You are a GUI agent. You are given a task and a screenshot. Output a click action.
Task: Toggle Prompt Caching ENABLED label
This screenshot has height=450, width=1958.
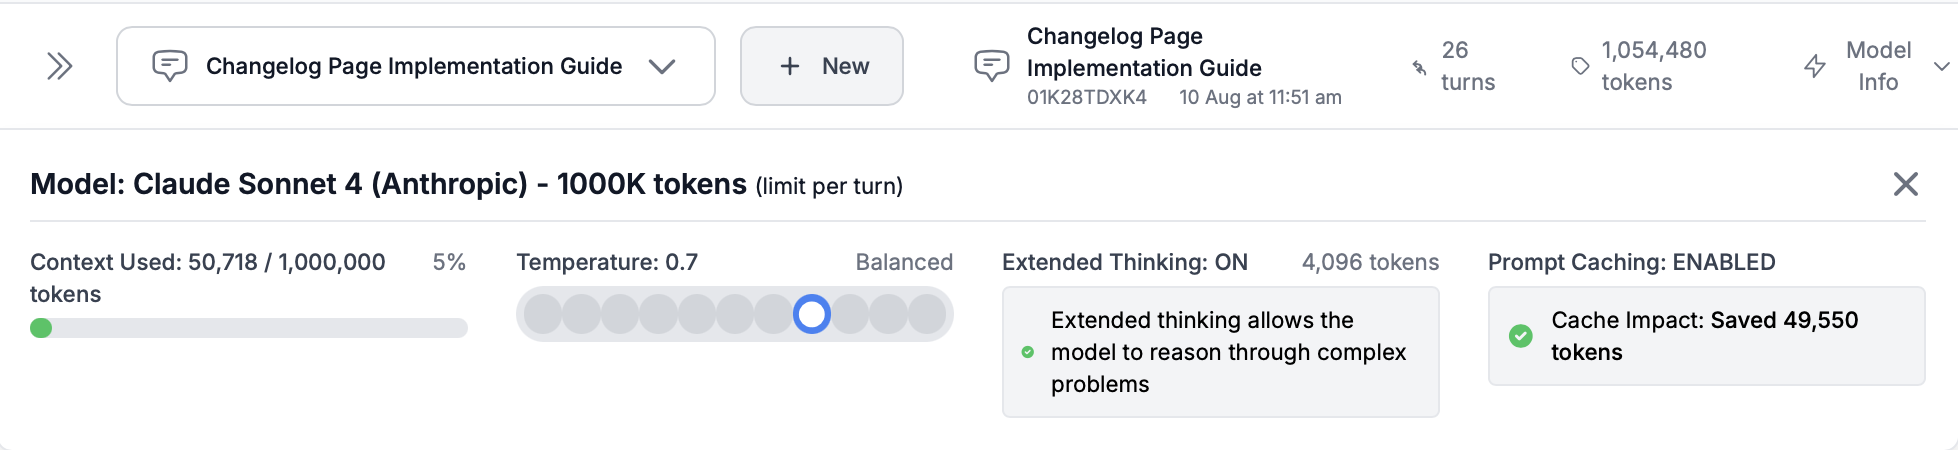[1631, 262]
